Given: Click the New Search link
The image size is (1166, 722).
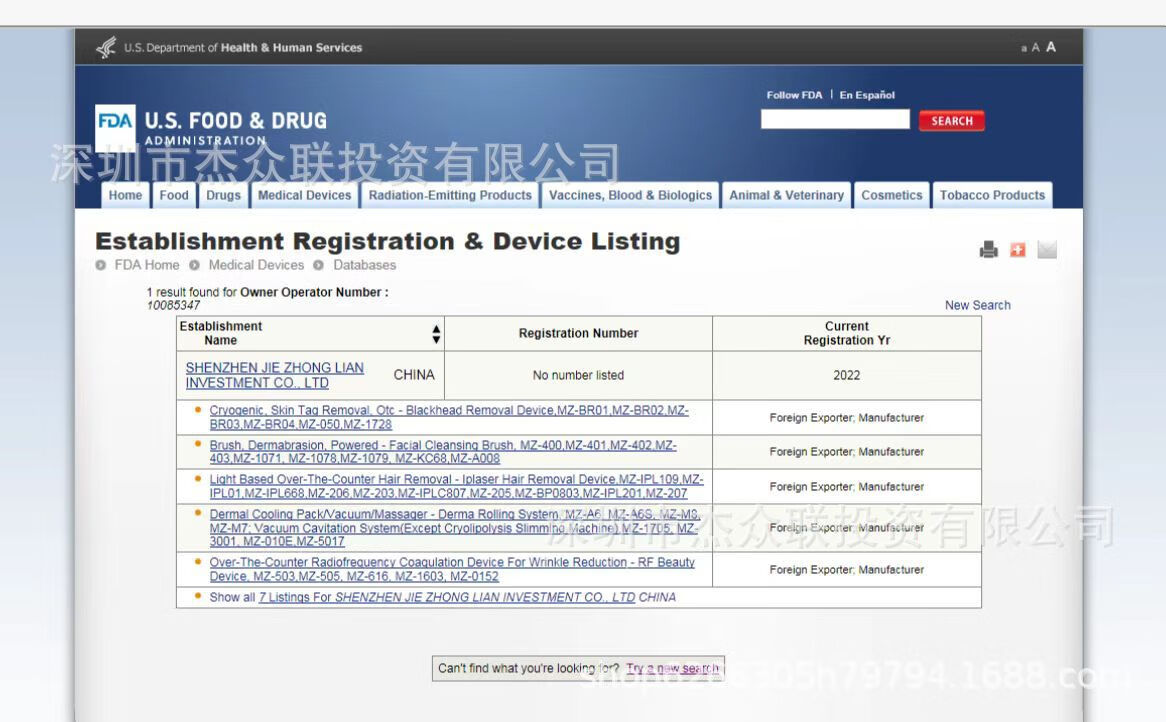Looking at the screenshot, I should [x=977, y=305].
